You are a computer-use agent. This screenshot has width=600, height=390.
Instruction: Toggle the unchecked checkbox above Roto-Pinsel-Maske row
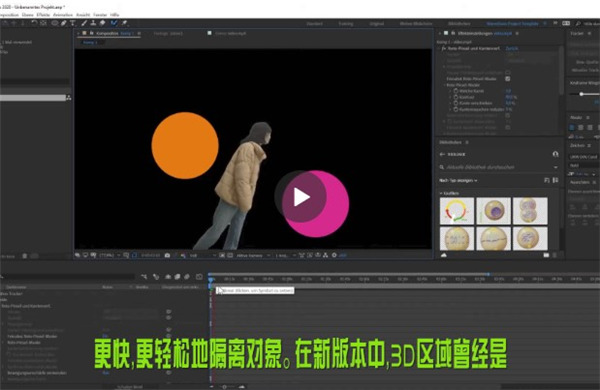[x=508, y=72]
